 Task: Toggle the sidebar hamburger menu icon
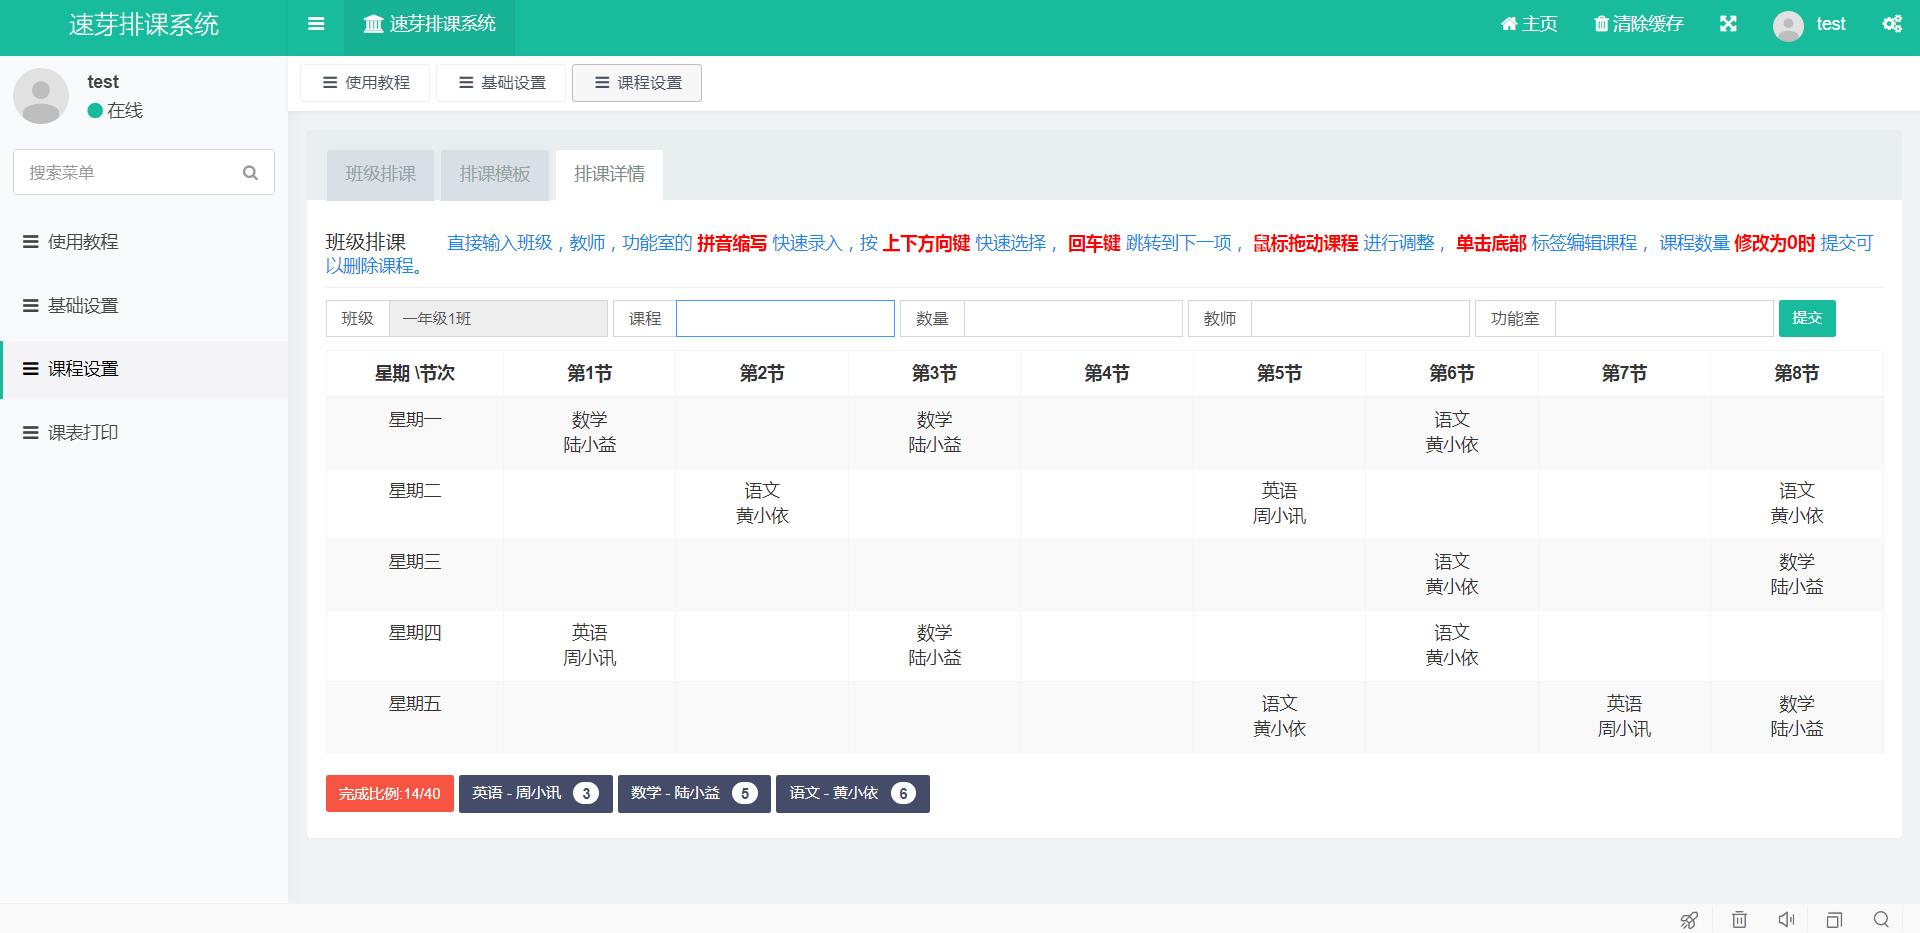[x=316, y=25]
